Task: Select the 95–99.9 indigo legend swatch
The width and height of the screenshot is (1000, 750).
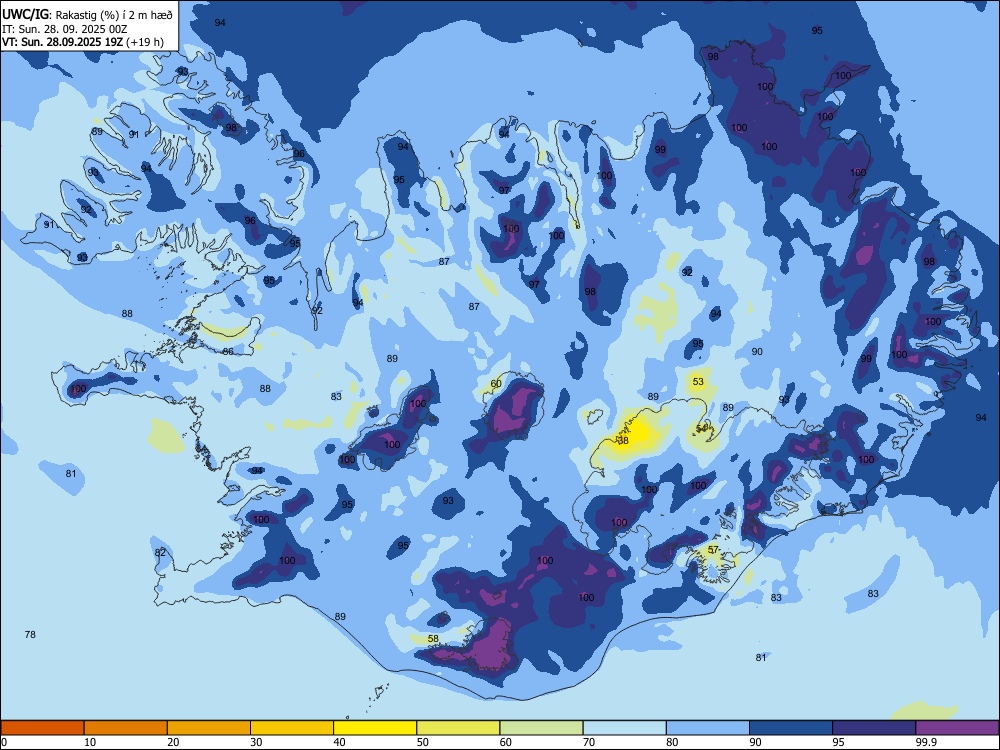Action: (x=874, y=728)
